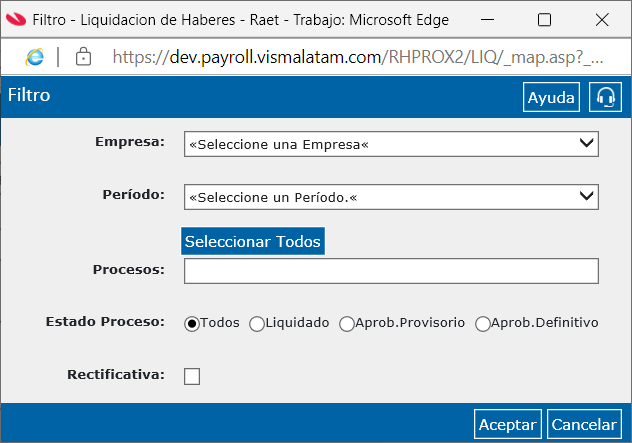The height and width of the screenshot is (443, 632).
Task: Choose Aprob.Provisorio process state
Action: (347, 324)
